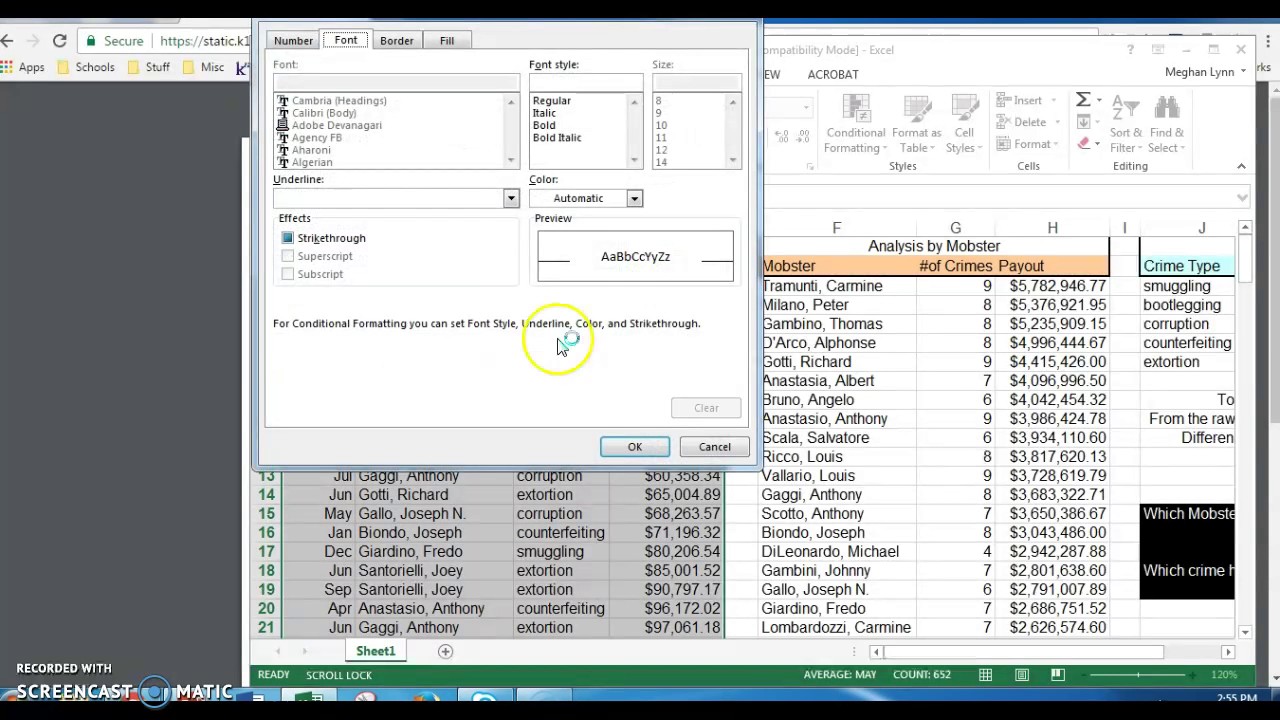The height and width of the screenshot is (720, 1280).
Task: Add a new sheet with the plus icon
Action: pyautogui.click(x=445, y=651)
